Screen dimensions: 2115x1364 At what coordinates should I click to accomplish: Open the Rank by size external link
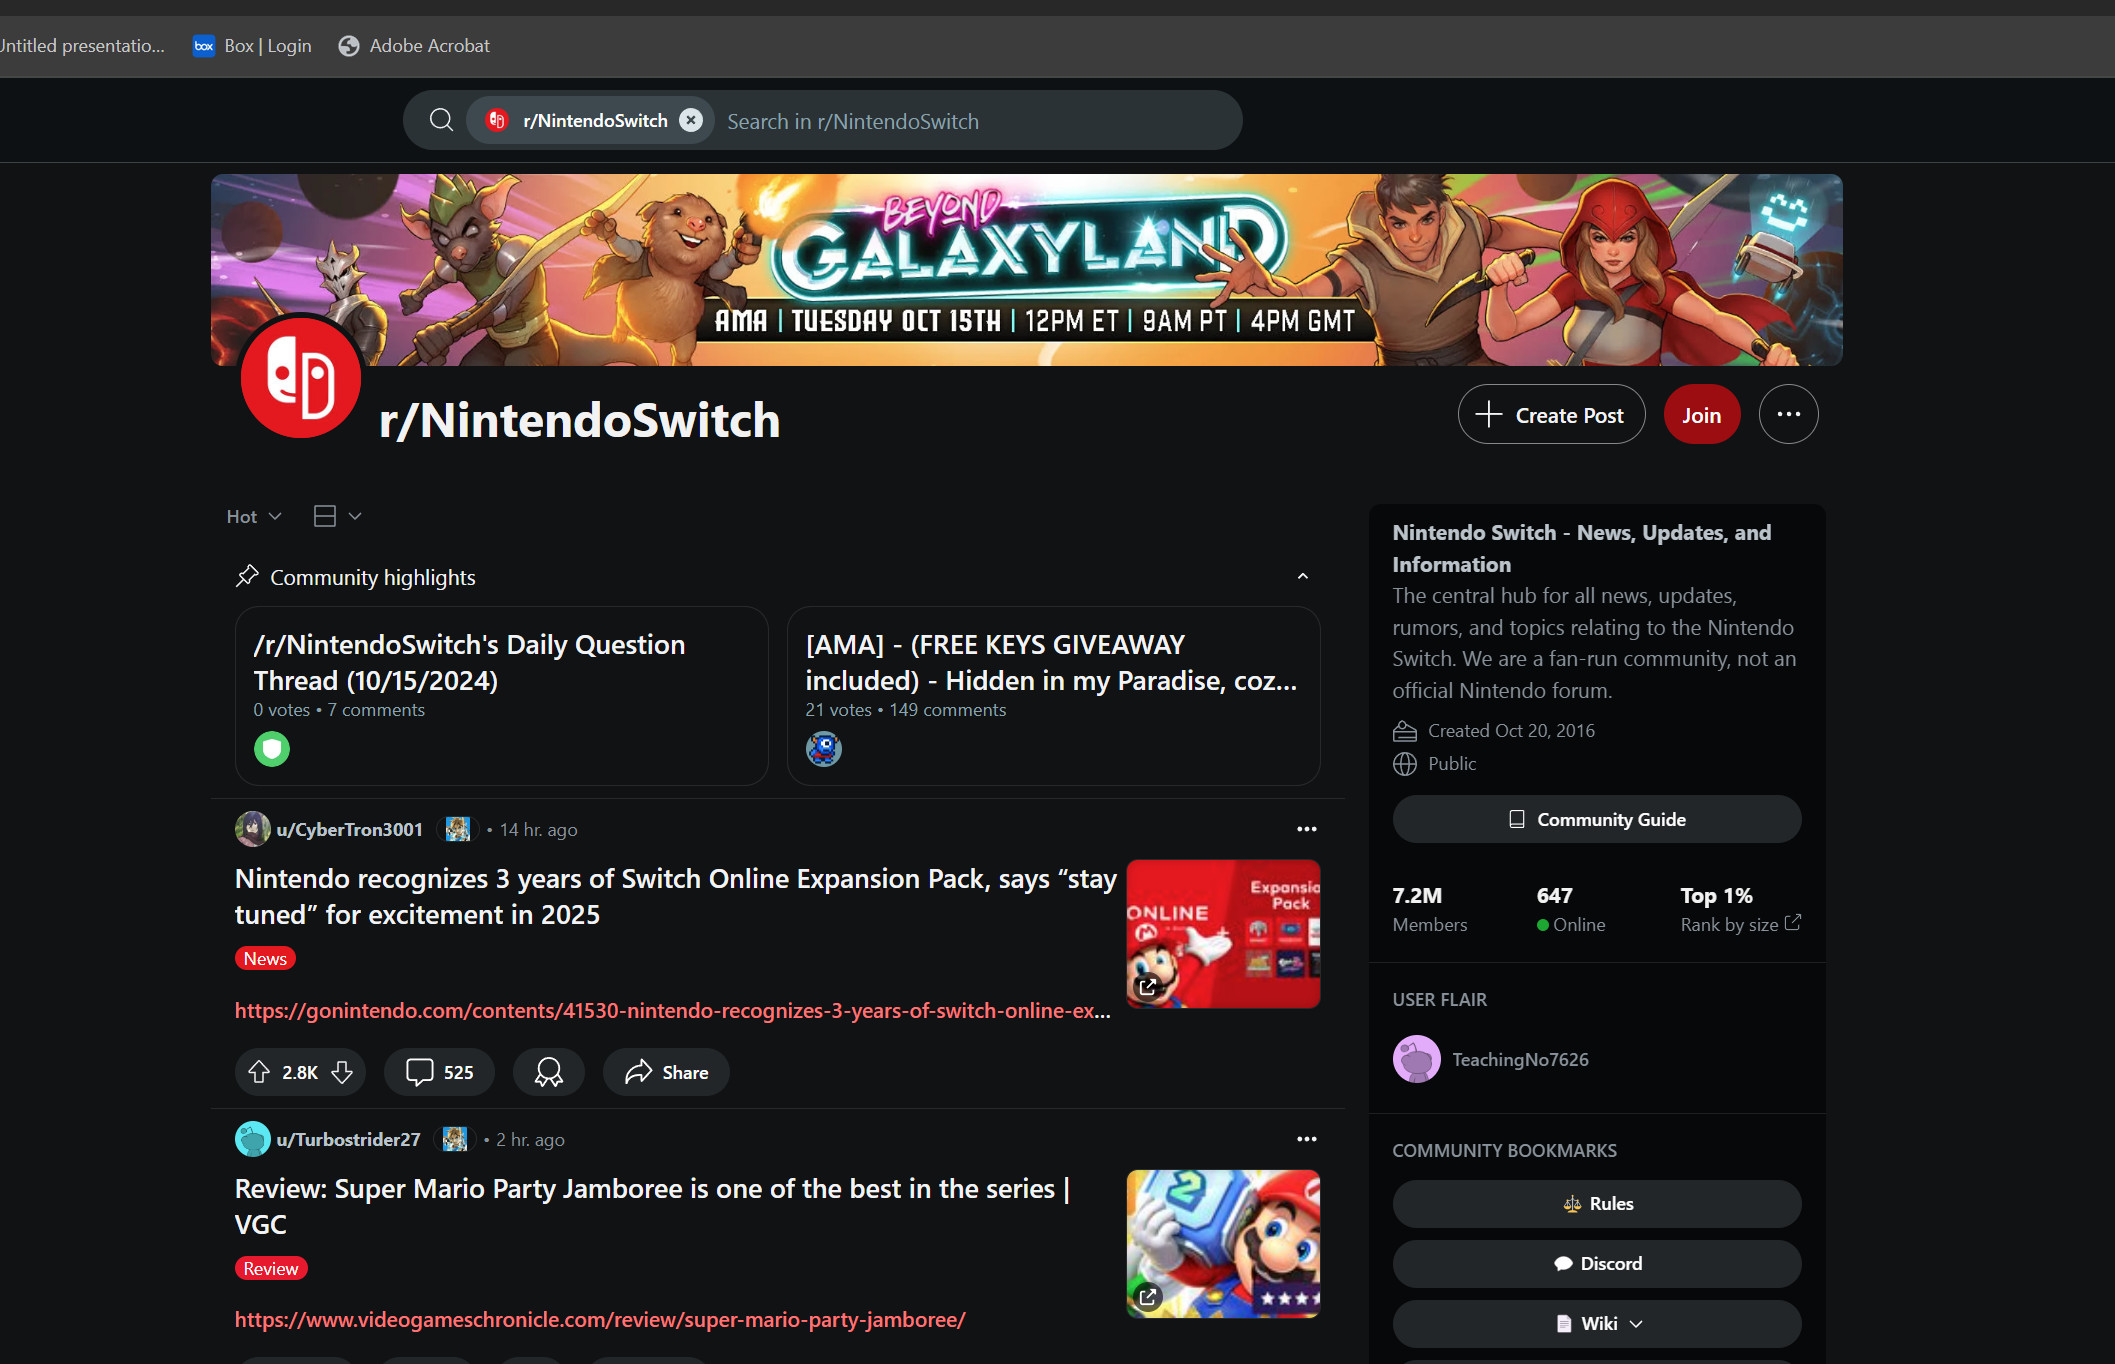pos(1741,924)
